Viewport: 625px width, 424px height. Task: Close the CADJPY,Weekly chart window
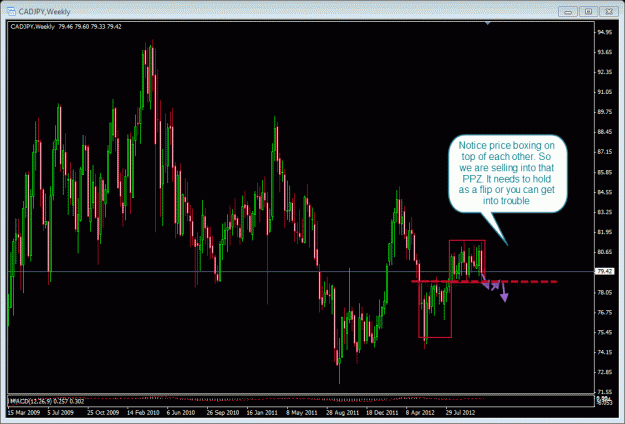pyautogui.click(x=609, y=12)
